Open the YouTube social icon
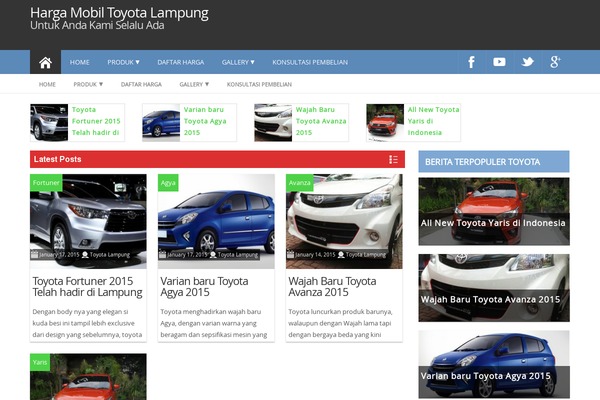Image resolution: width=600 pixels, height=400 pixels. [x=499, y=62]
